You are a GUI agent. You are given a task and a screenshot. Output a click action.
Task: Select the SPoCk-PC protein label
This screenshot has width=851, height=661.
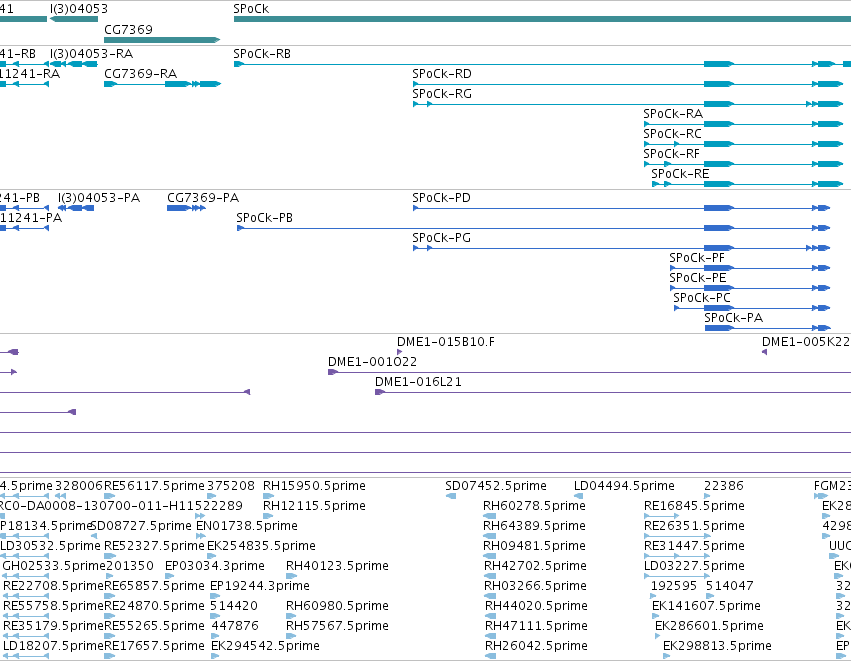click(702, 298)
